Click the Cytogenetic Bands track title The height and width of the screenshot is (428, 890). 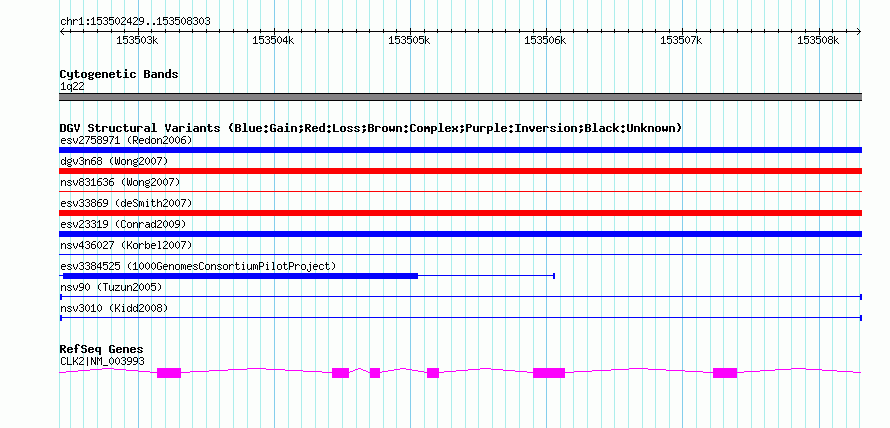[119, 74]
